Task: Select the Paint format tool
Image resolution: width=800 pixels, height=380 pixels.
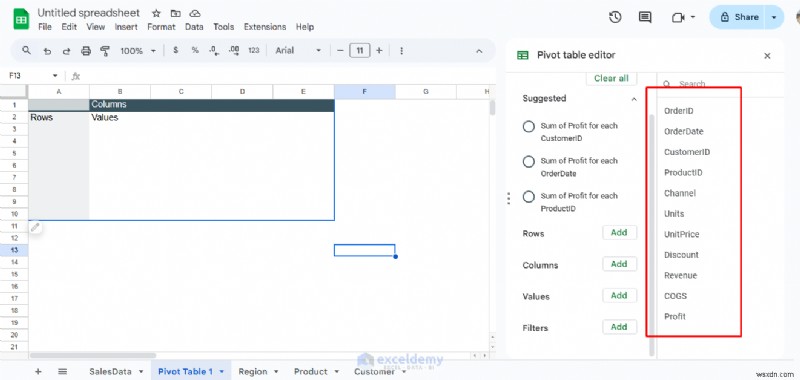Action: point(105,50)
